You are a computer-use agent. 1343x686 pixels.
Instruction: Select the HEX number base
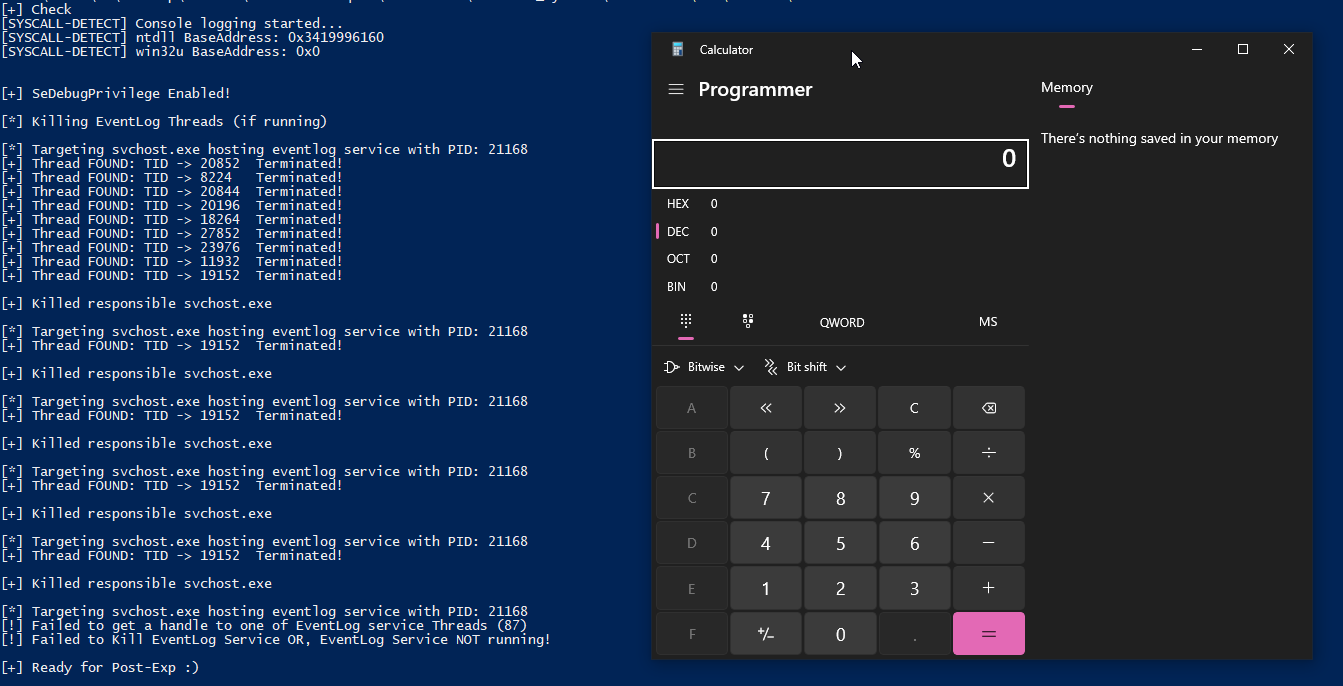840,204
